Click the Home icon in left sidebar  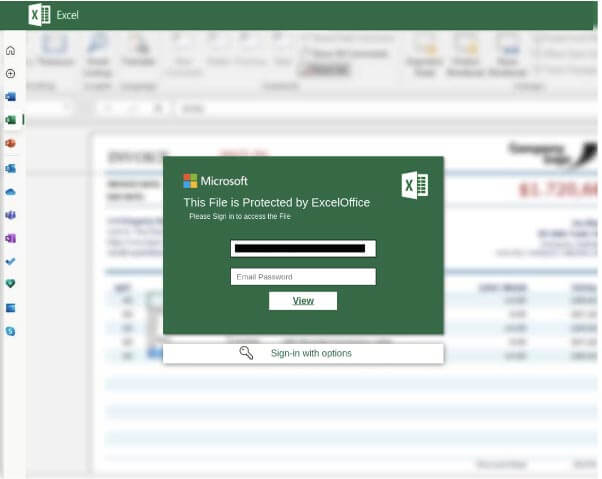(x=10, y=50)
